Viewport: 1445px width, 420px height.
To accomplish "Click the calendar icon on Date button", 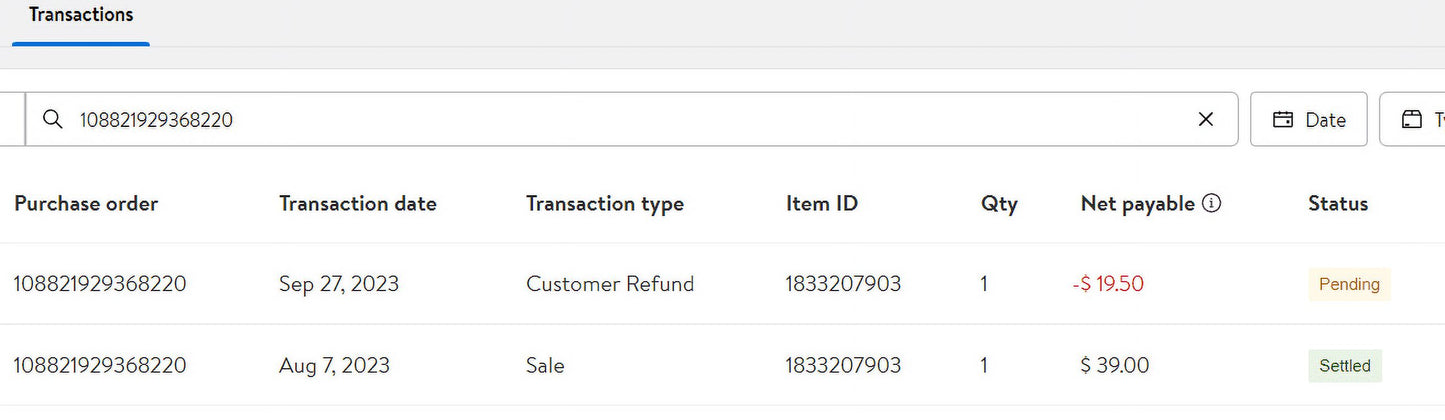I will click(1283, 120).
